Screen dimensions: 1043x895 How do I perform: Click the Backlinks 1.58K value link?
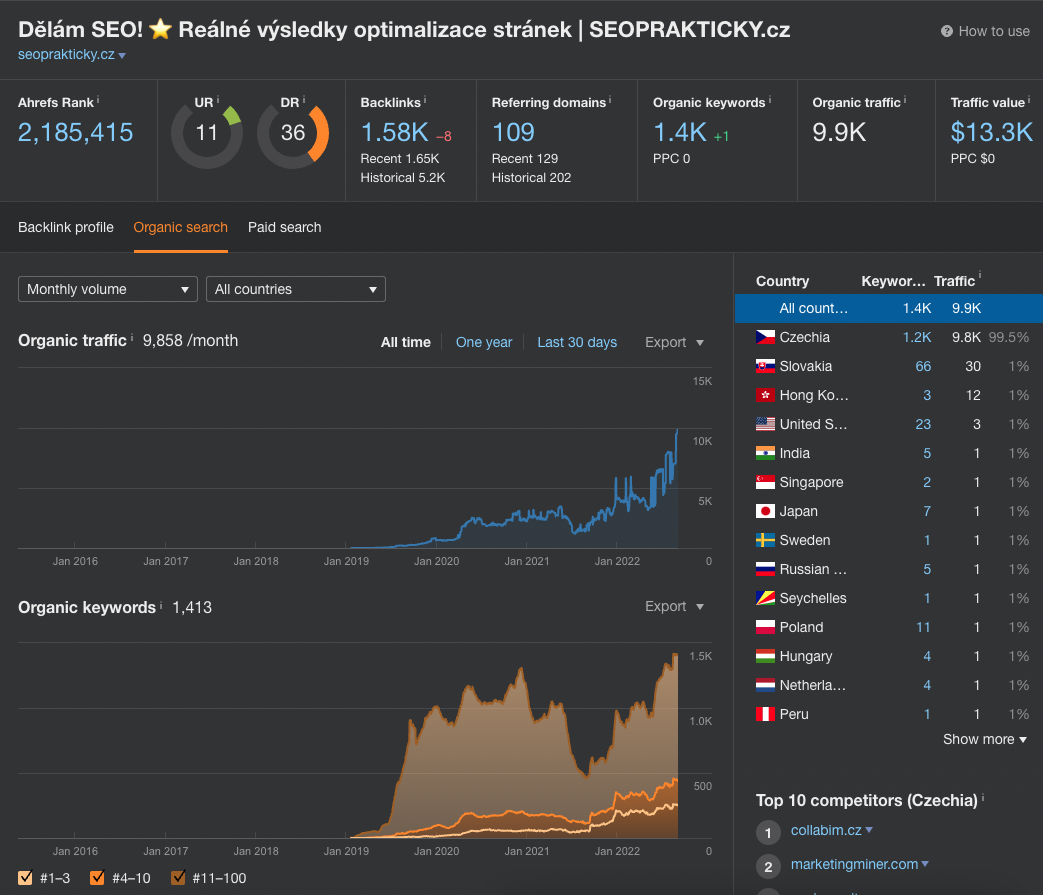pyautogui.click(x=394, y=132)
